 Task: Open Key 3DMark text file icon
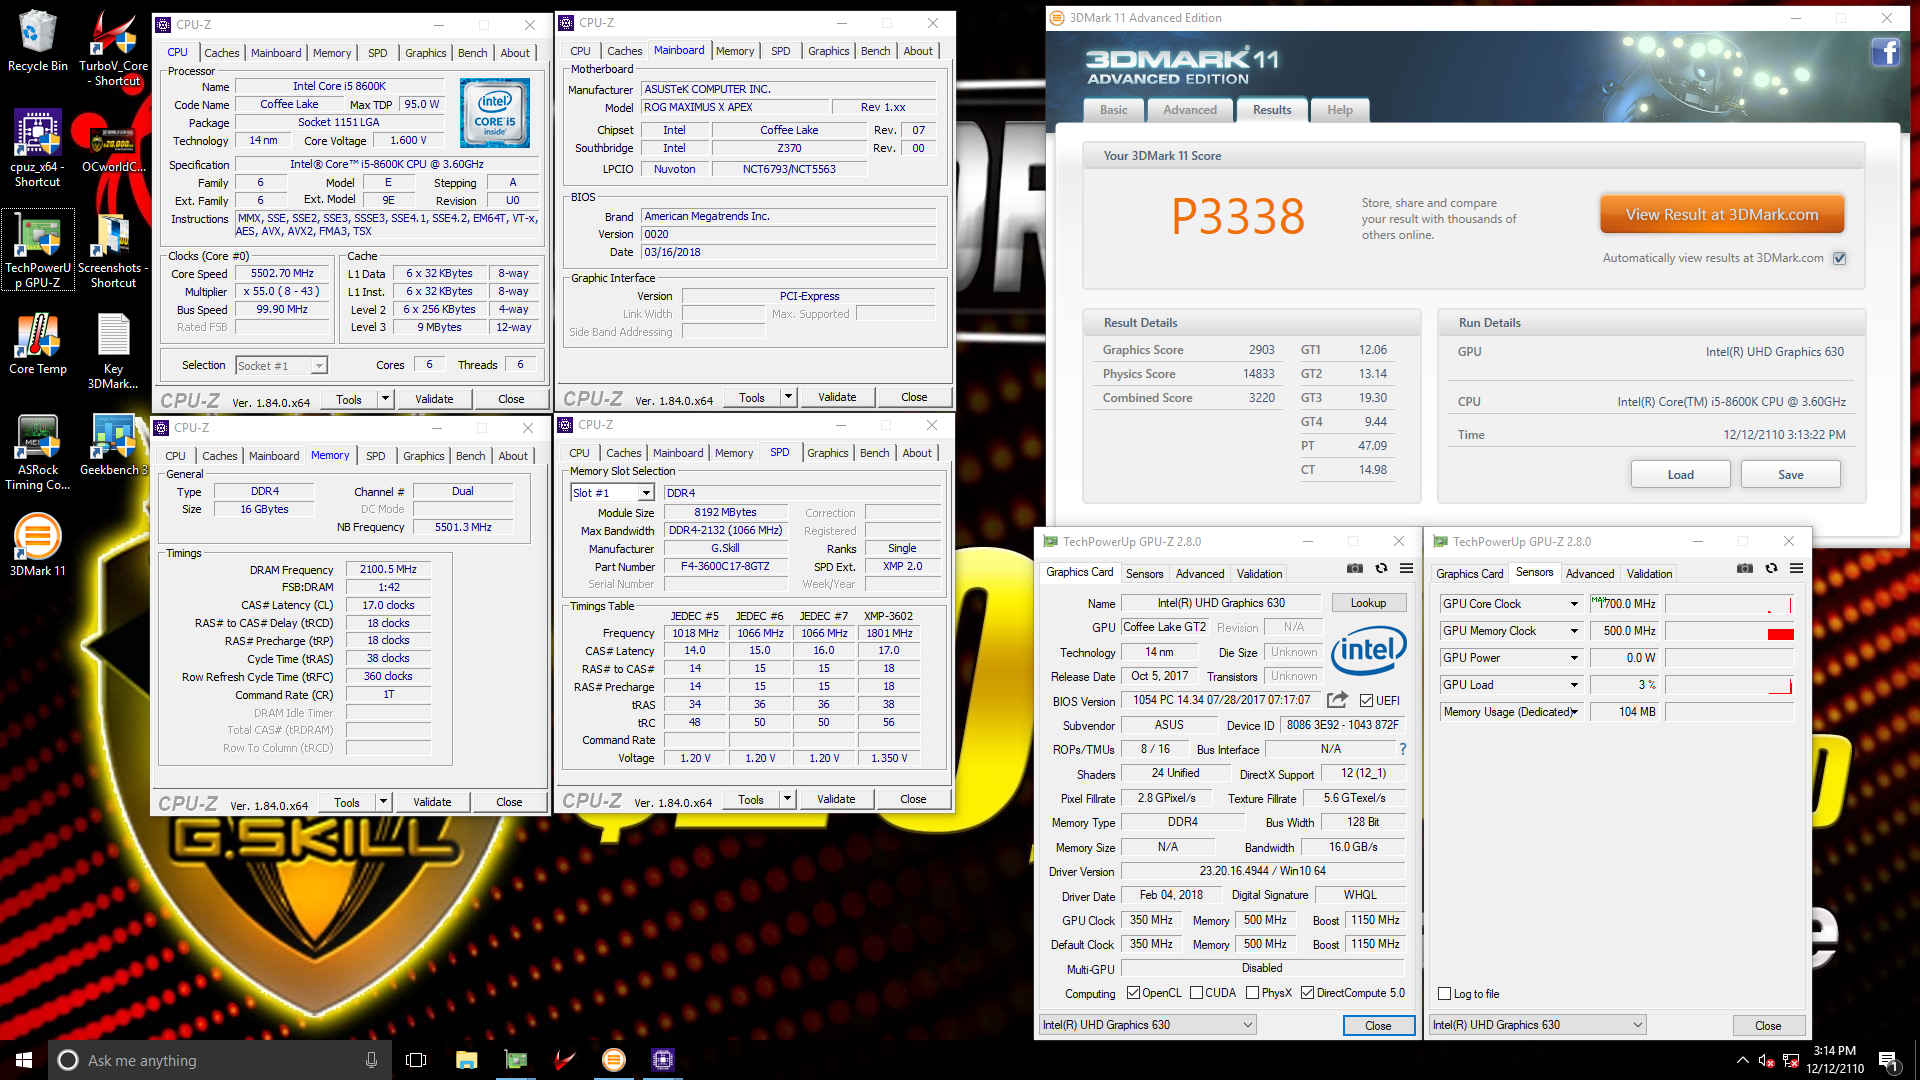coord(113,350)
